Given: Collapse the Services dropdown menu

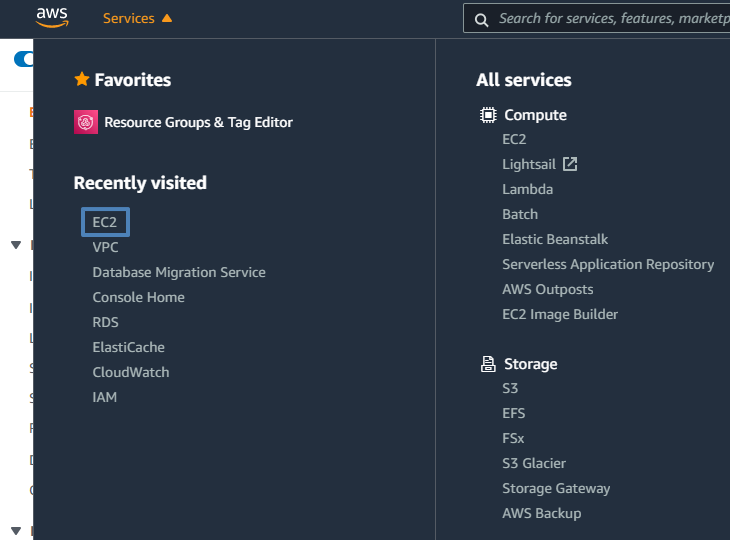Looking at the screenshot, I should pos(137,18).
